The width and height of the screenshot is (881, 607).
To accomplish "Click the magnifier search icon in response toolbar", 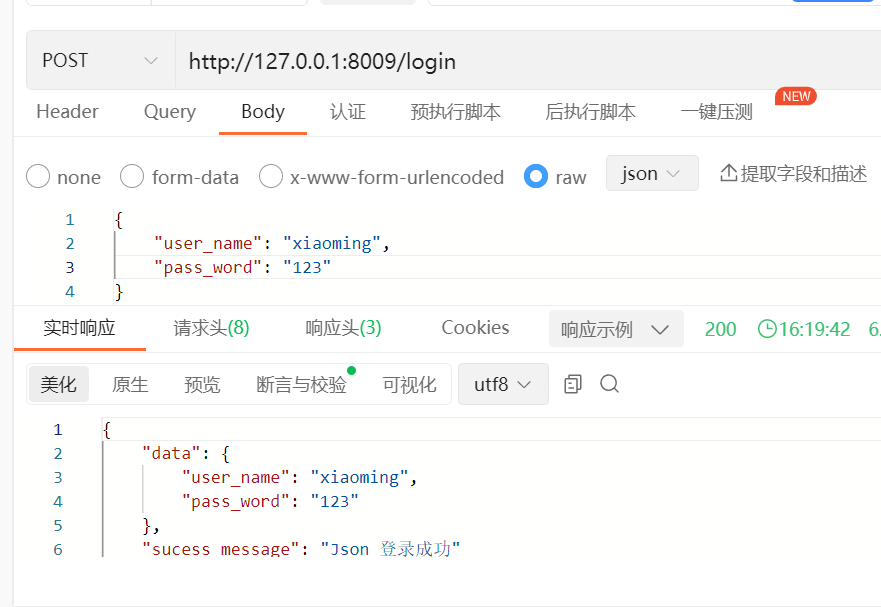I will pyautogui.click(x=609, y=384).
